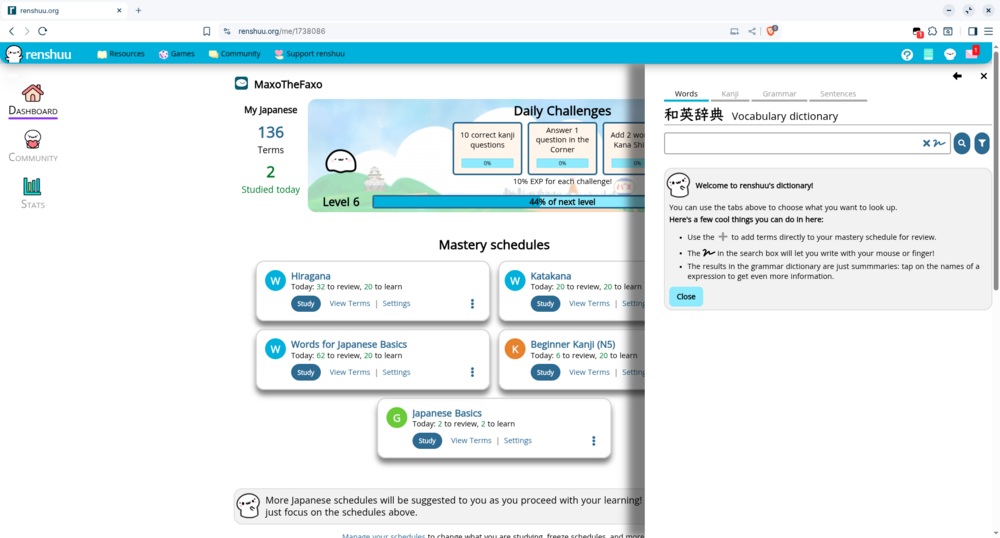The height and width of the screenshot is (538, 1000).
Task: Open the Resources menu in top bar
Action: point(121,54)
